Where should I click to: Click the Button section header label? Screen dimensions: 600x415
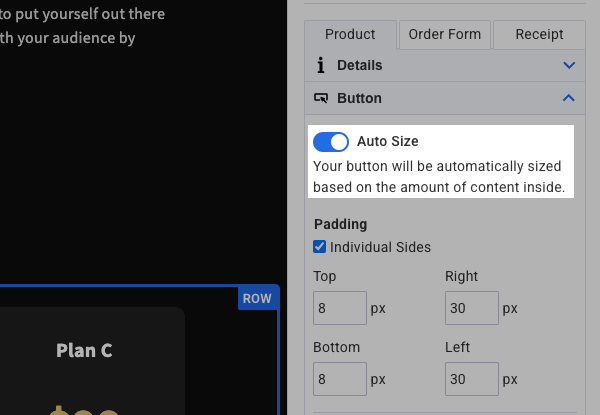(359, 98)
